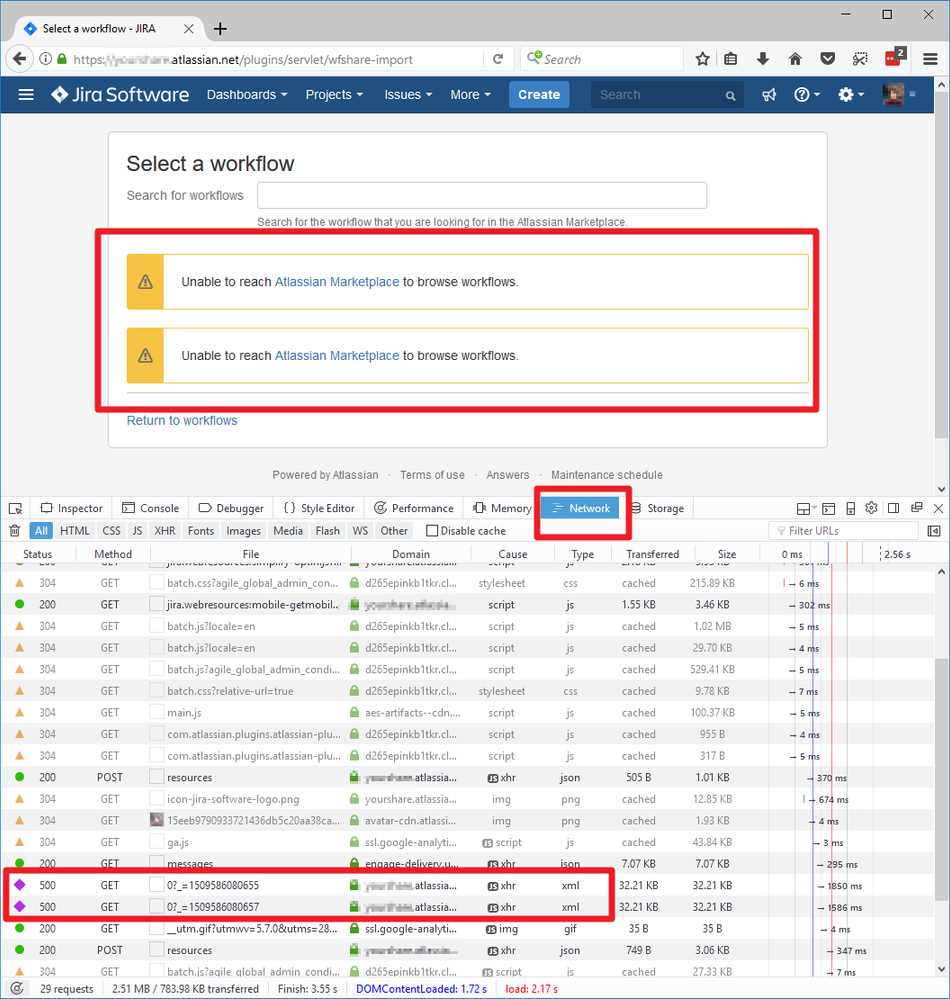The width and height of the screenshot is (950, 999).
Task: Toggle split console icon in devtools
Action: (828, 508)
